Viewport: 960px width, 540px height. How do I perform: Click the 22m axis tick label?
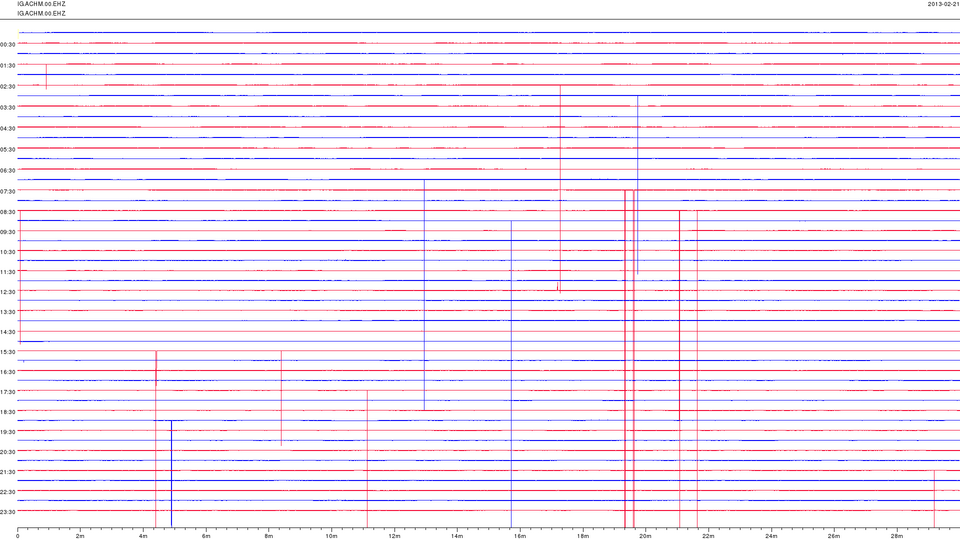tap(708, 536)
